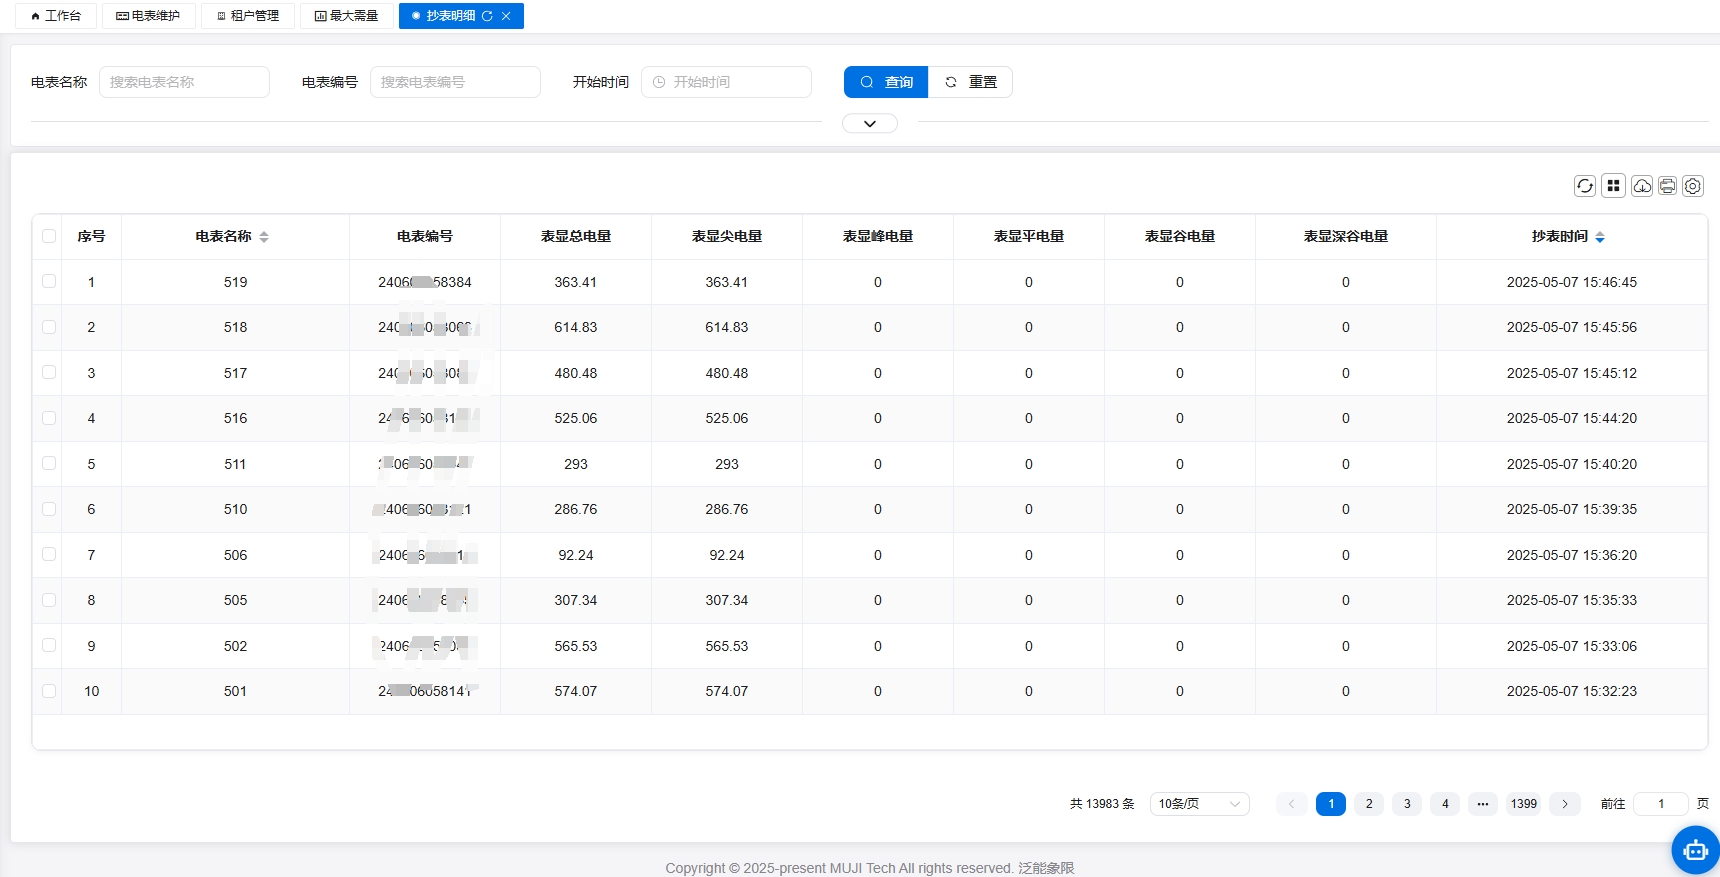
Task: Open the 10条/页 page size dropdown
Action: (1199, 804)
